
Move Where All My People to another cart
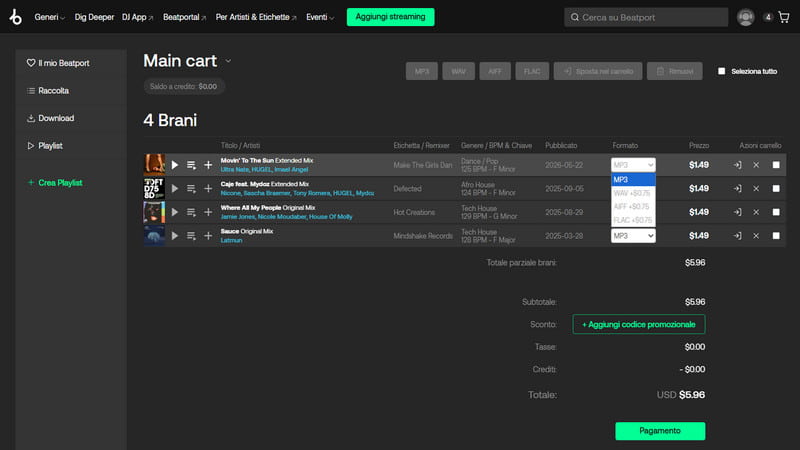[x=738, y=212]
